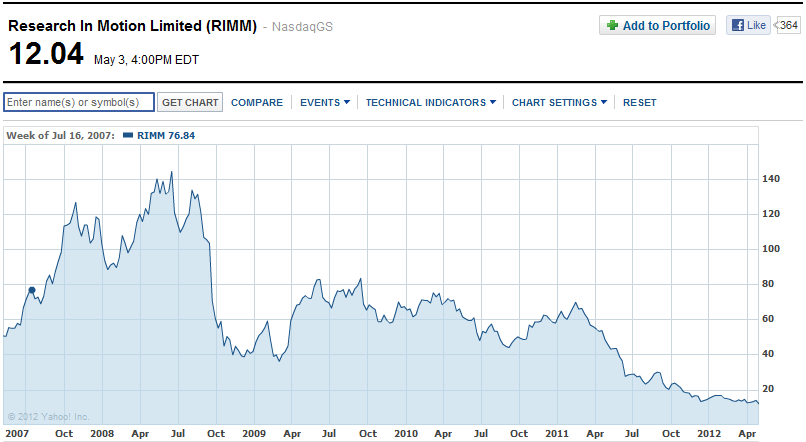Click the 80 y-axis label

[x=767, y=284]
